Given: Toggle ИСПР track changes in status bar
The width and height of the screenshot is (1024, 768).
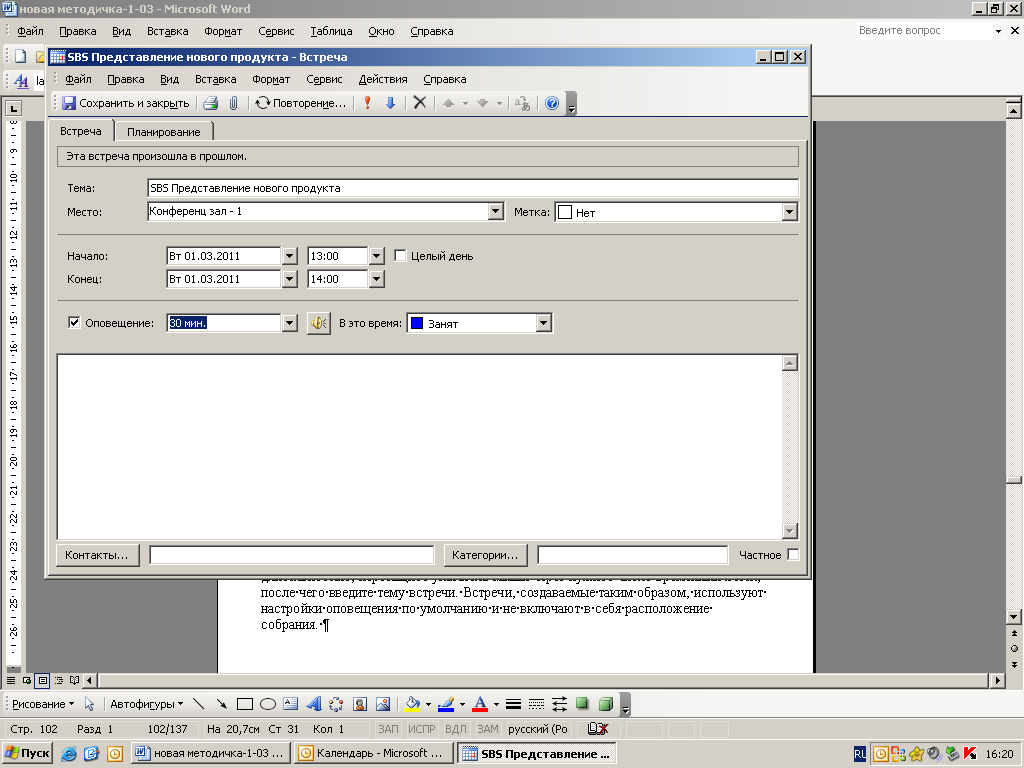Looking at the screenshot, I should click(x=421, y=729).
